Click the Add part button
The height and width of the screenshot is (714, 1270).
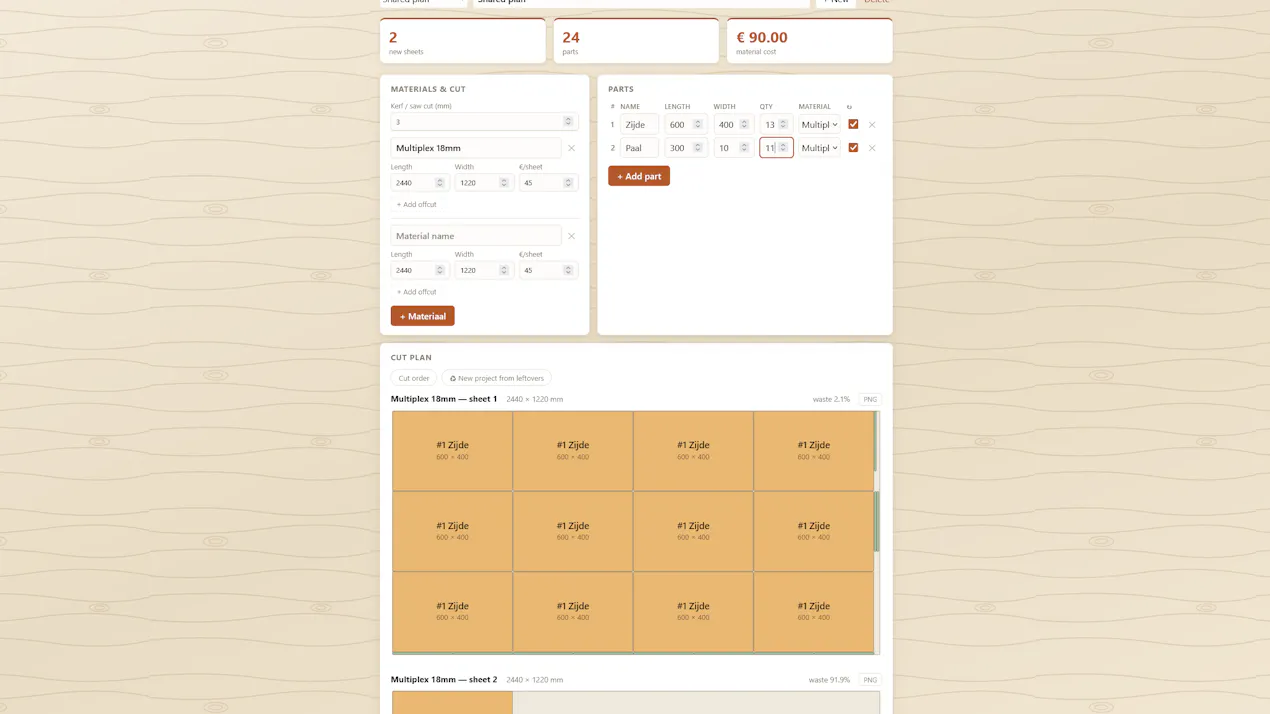click(639, 176)
